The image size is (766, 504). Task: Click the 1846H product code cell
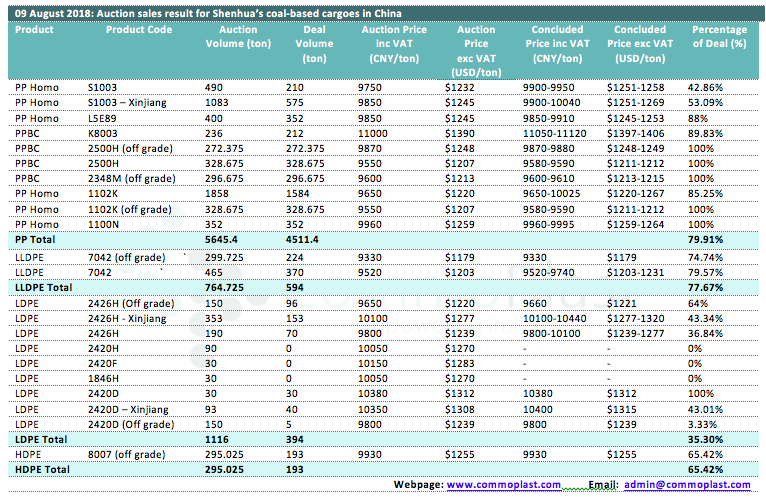point(102,378)
